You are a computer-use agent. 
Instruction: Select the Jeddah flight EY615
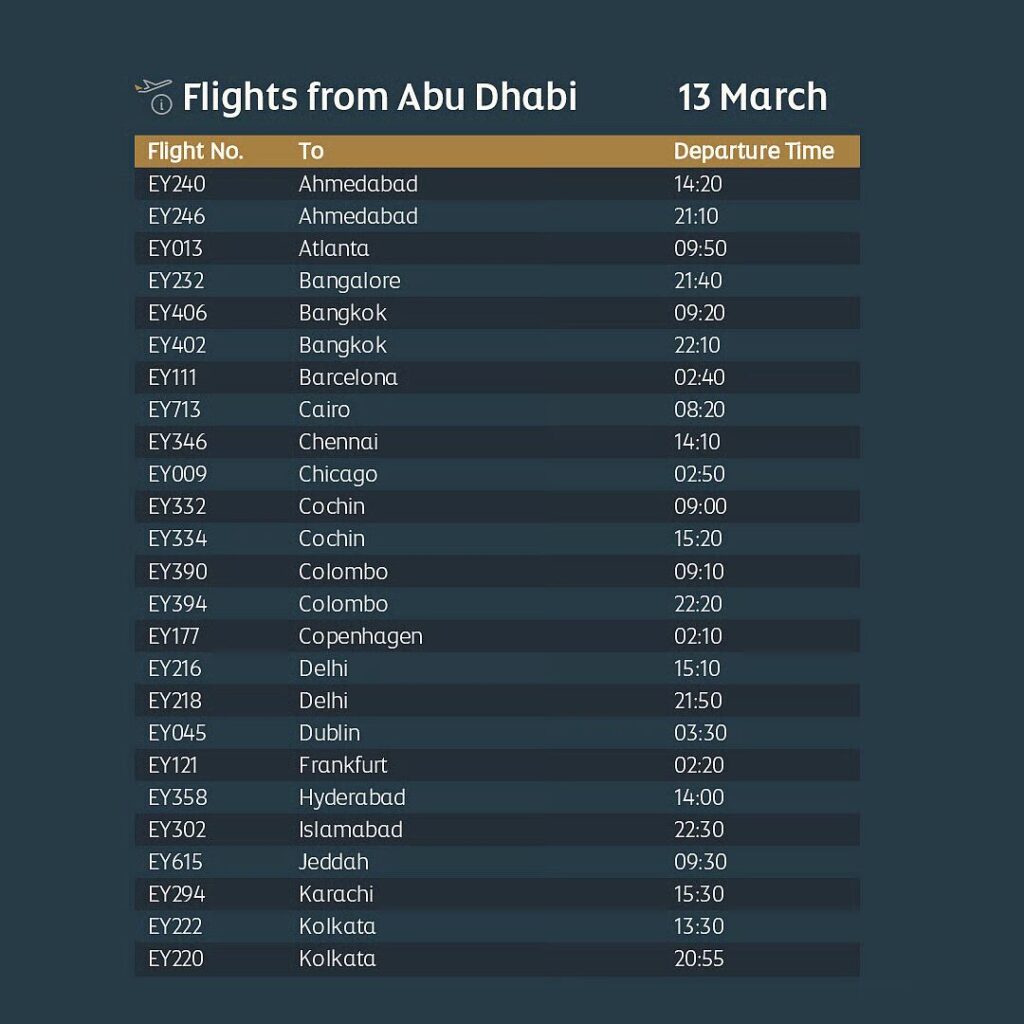tap(175, 862)
